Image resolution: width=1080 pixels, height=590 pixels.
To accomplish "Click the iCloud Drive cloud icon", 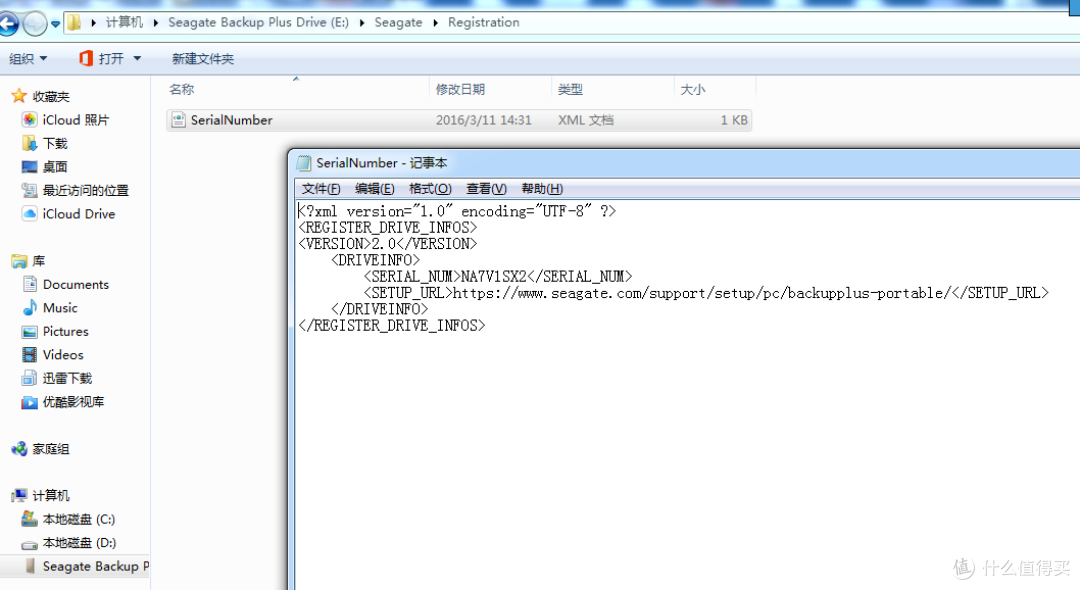I will pyautogui.click(x=29, y=213).
